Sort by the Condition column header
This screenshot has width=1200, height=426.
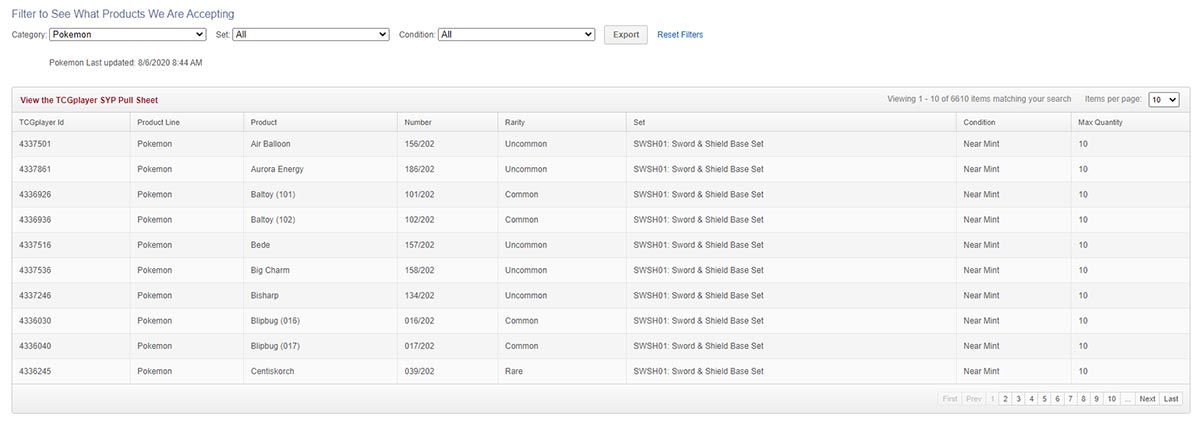pyautogui.click(x=1013, y=122)
